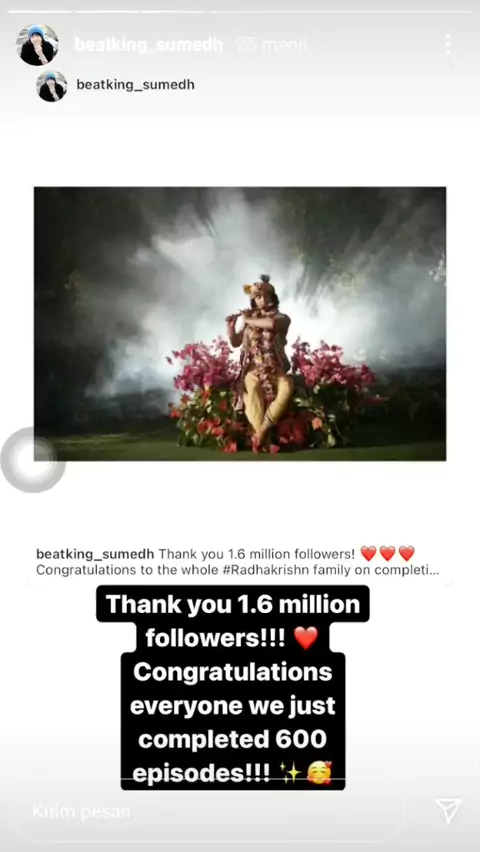Open the reshared Krishna flute post image
480x852 pixels.
[240, 324]
